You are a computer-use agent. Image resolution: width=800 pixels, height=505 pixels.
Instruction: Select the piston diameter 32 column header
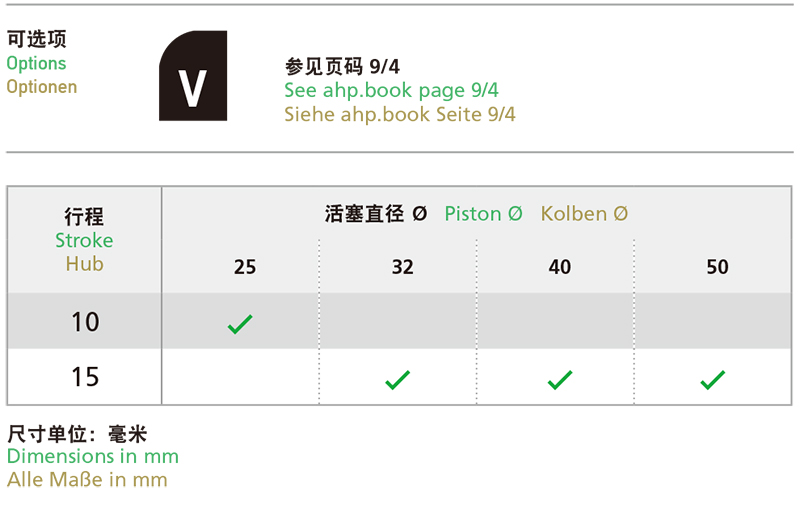403,267
